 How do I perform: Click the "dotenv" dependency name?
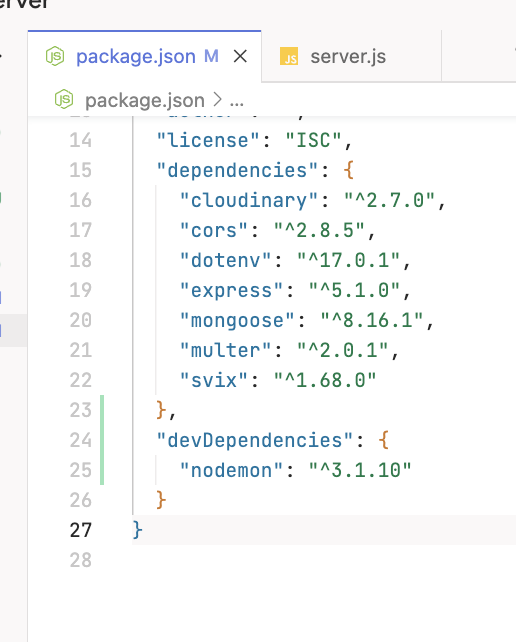(226, 260)
